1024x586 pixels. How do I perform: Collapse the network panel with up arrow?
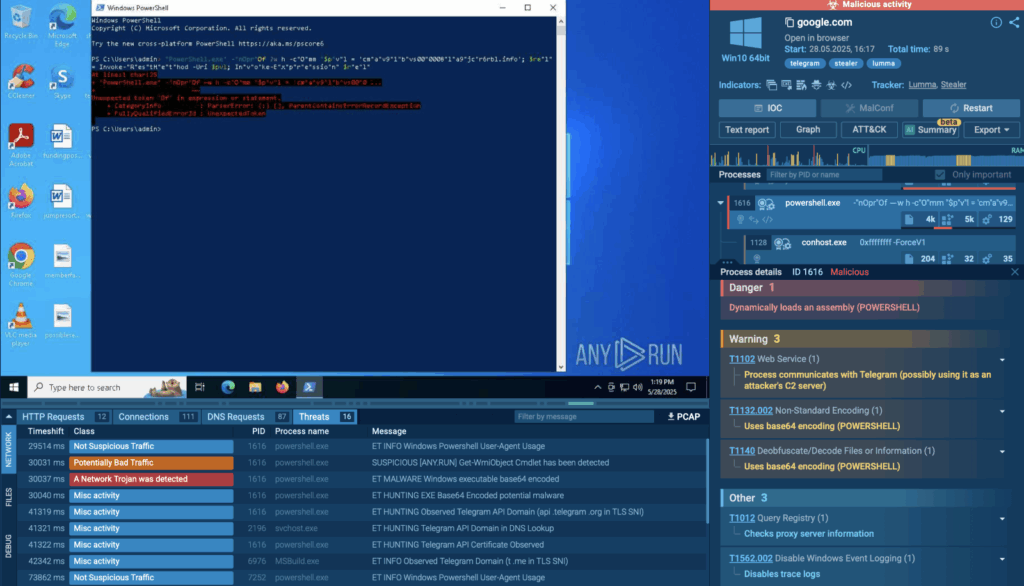(x=8, y=417)
